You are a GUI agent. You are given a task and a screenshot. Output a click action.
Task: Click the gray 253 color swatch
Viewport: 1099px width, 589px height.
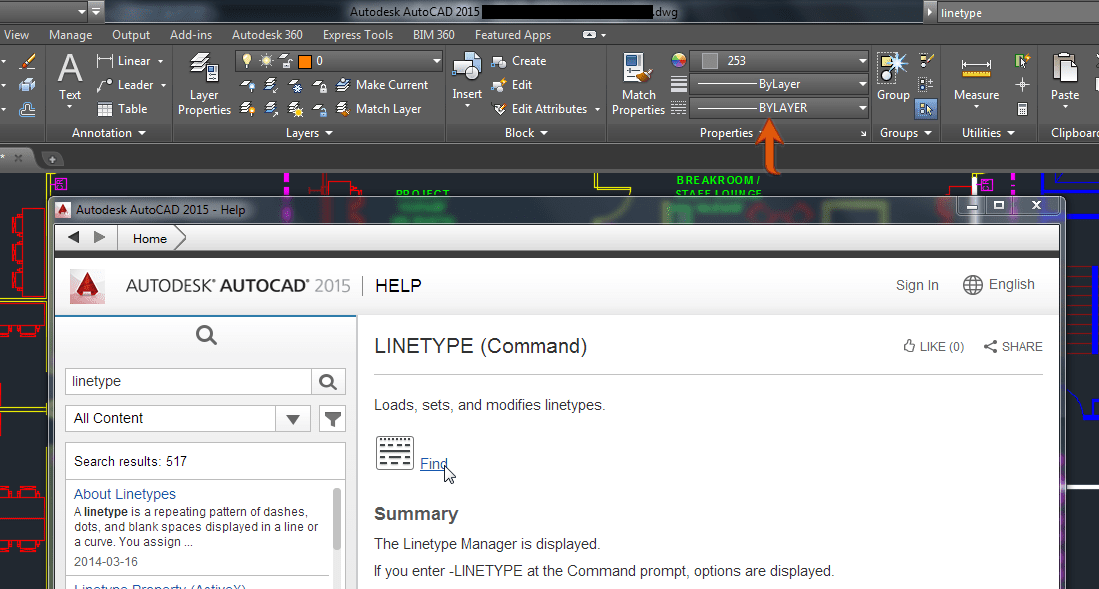pyautogui.click(x=709, y=61)
